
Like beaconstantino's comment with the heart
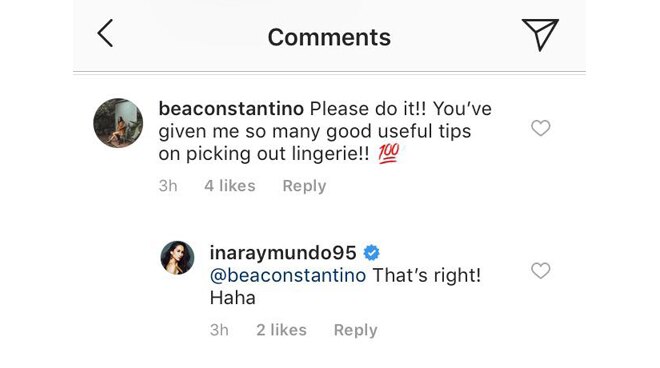pyautogui.click(x=540, y=128)
